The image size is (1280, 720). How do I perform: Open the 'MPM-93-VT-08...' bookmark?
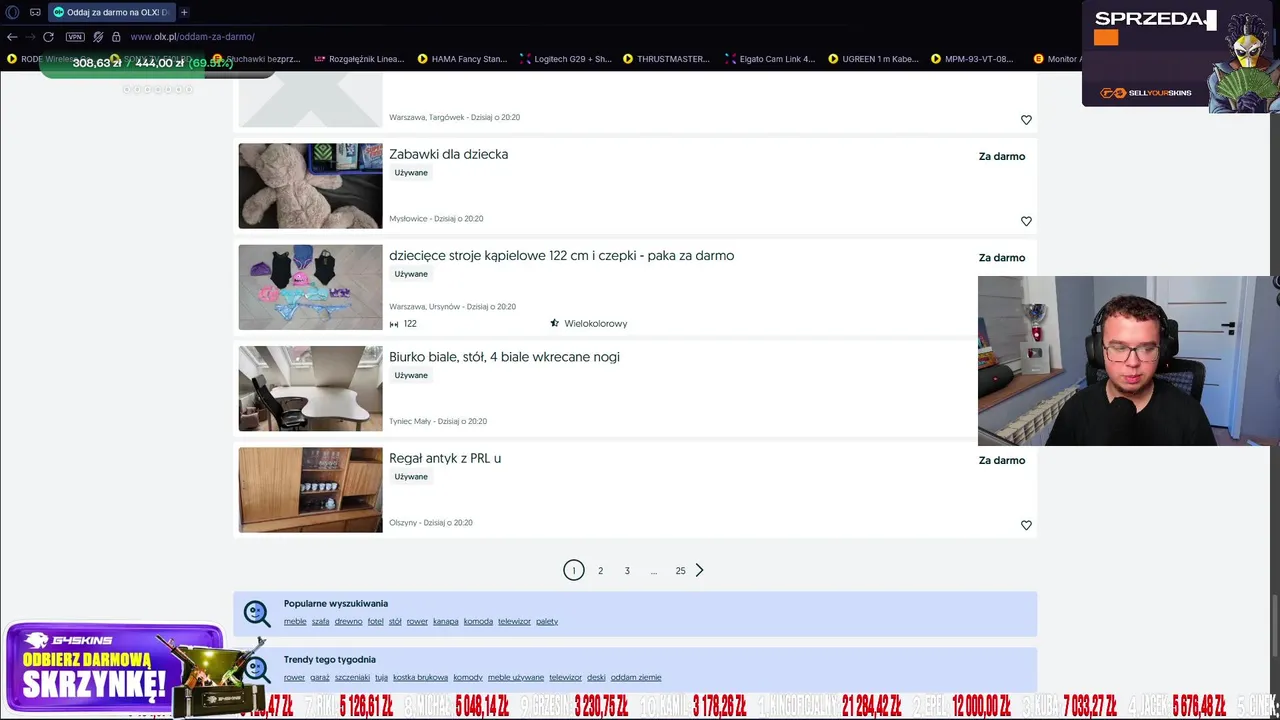point(972,59)
